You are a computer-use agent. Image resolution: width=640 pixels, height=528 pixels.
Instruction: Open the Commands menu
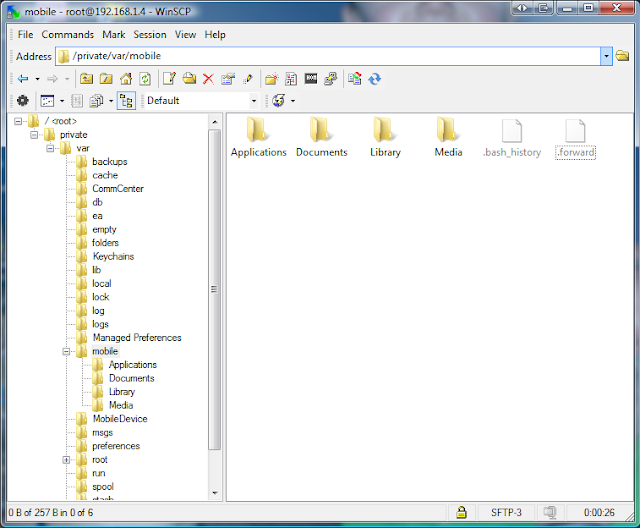point(68,35)
